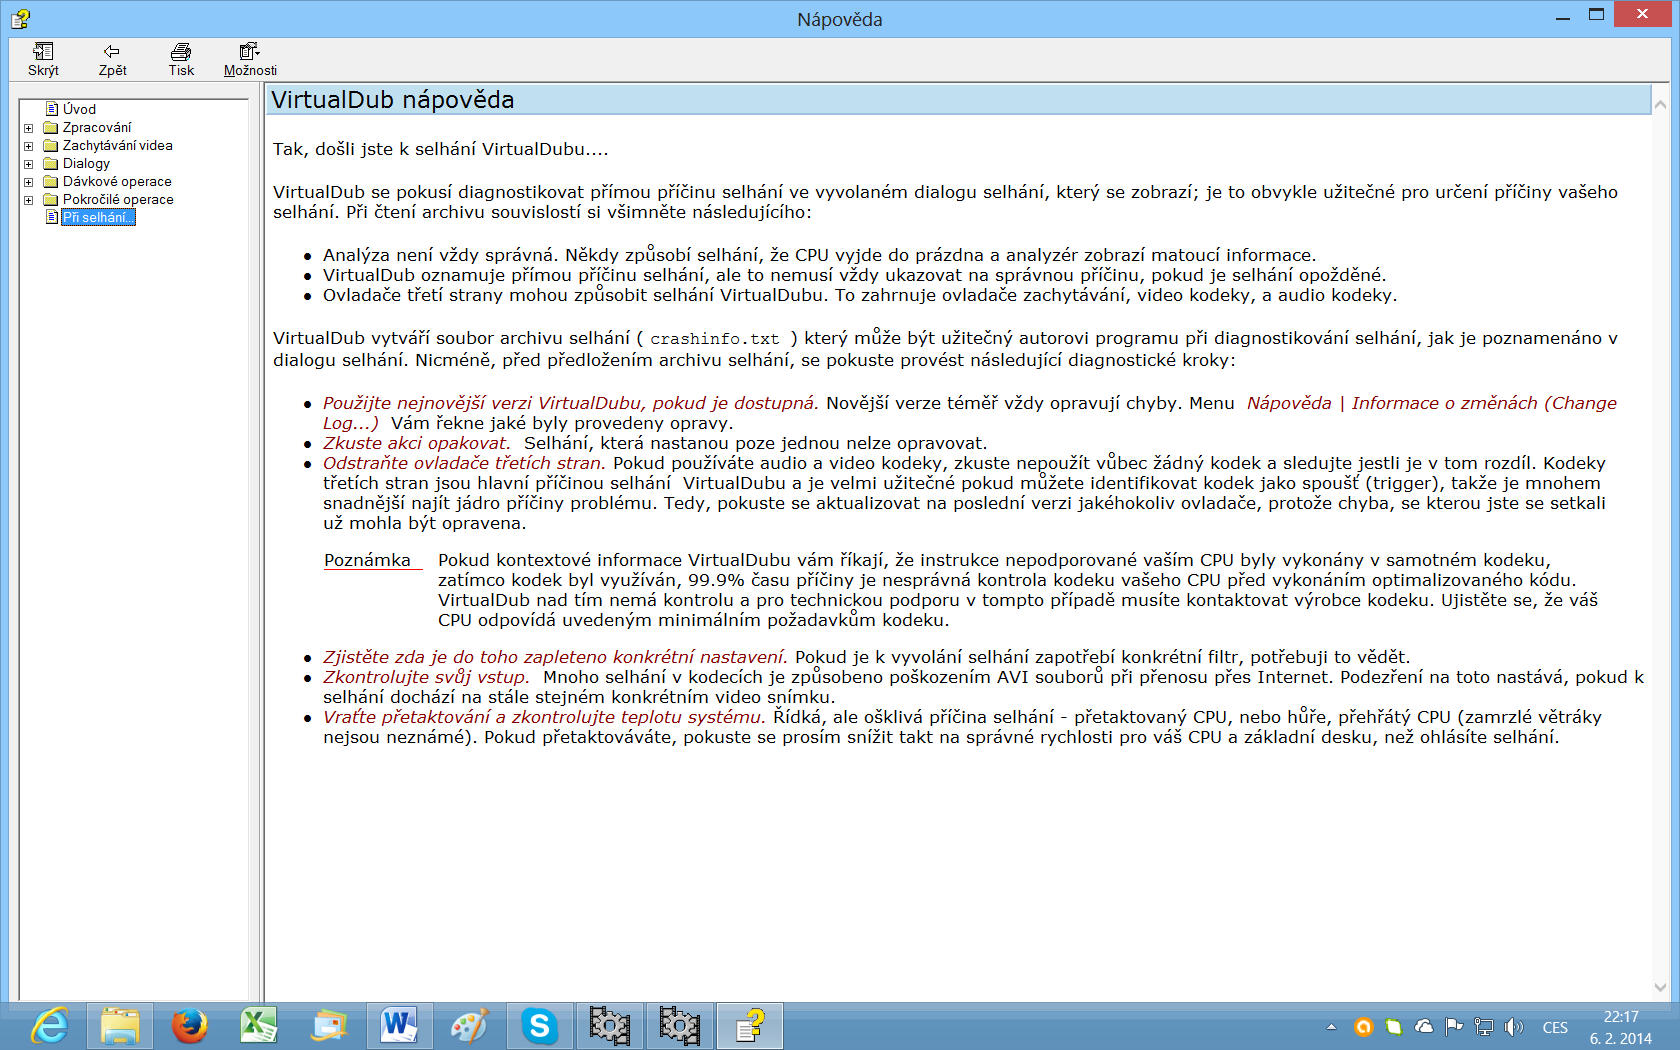Expand the Dialogy tree node

29,164
